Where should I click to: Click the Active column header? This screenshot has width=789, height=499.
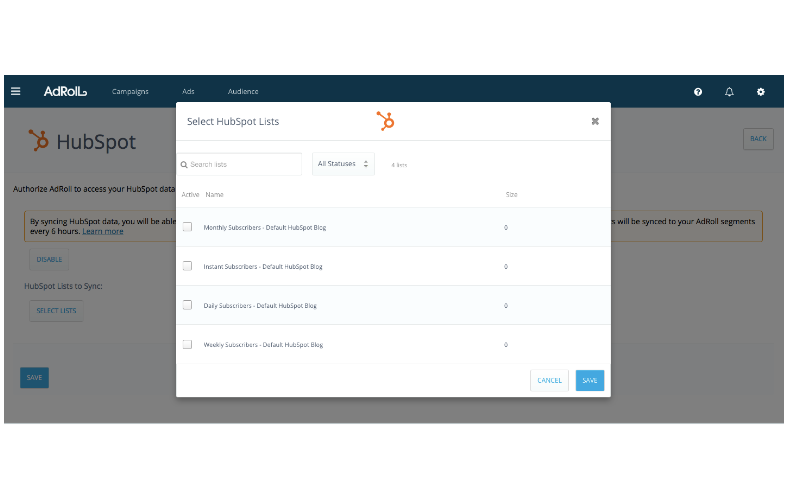coord(190,195)
